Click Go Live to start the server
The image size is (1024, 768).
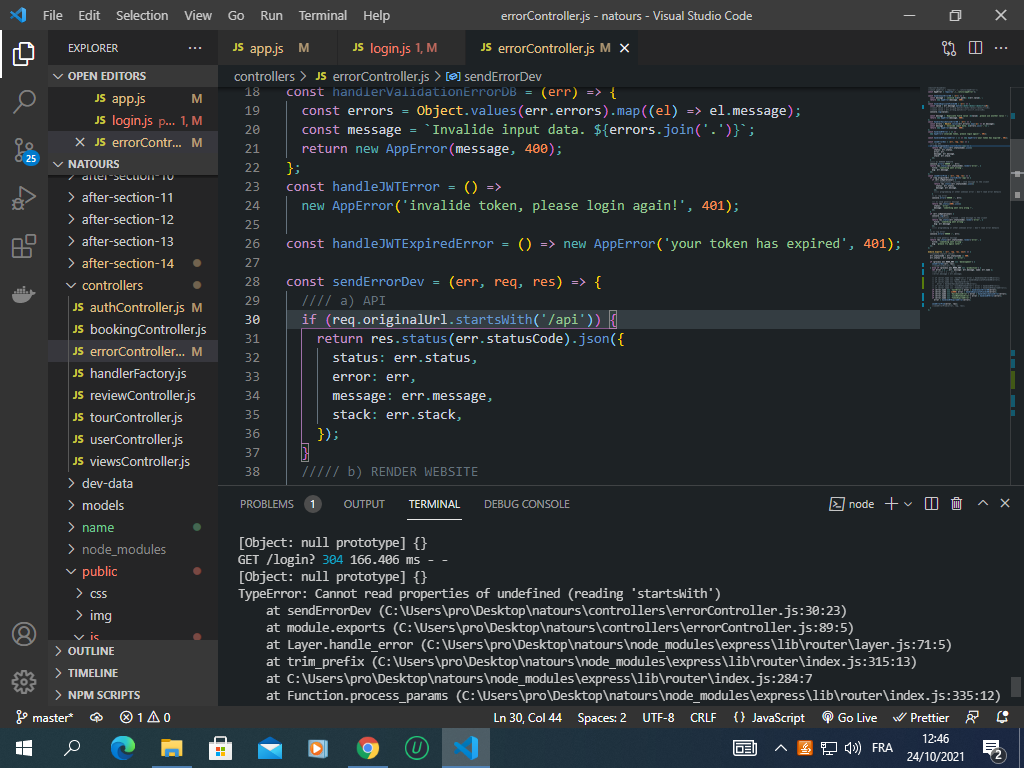855,717
